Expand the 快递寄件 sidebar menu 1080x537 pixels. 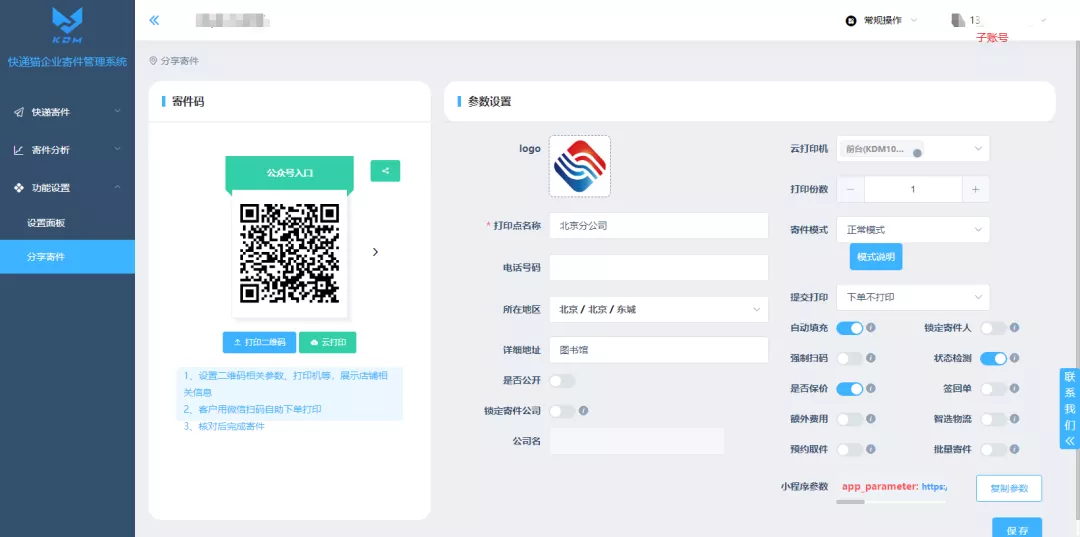pyautogui.click(x=68, y=112)
